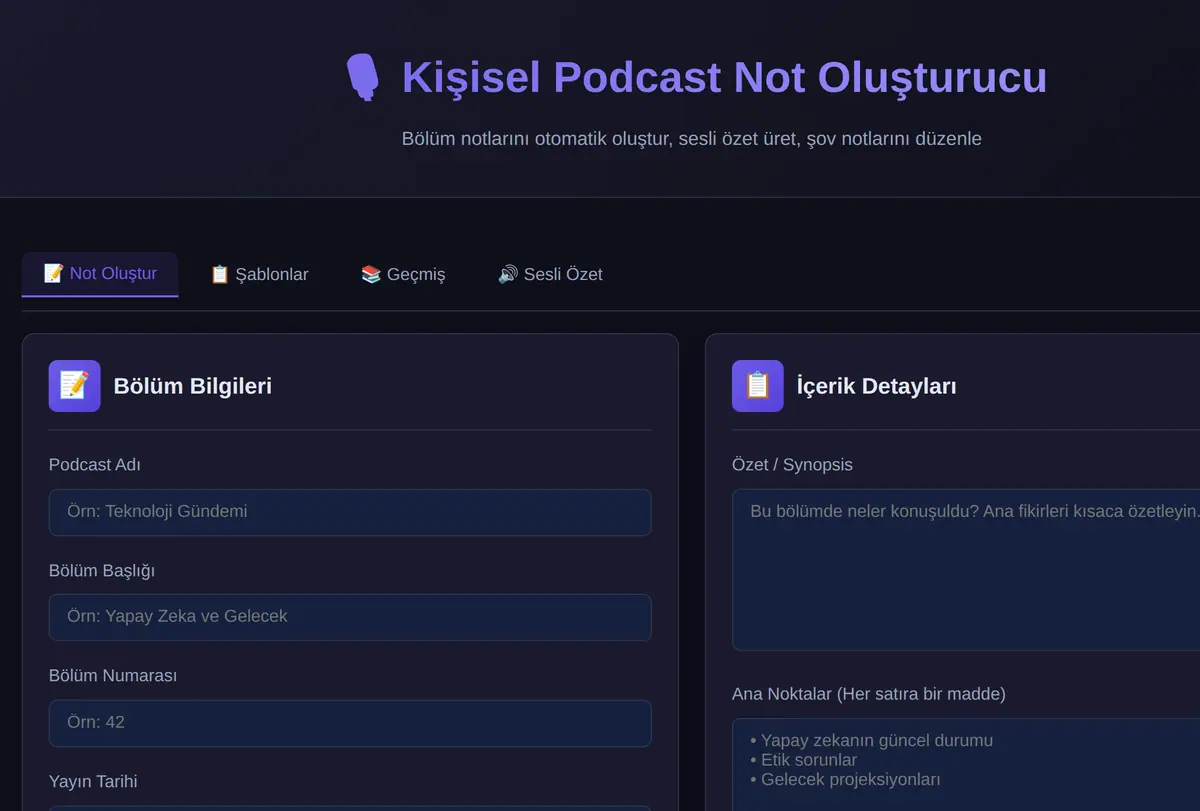Open the Geçmiş tab
Image resolution: width=1200 pixels, height=811 pixels.
point(403,274)
